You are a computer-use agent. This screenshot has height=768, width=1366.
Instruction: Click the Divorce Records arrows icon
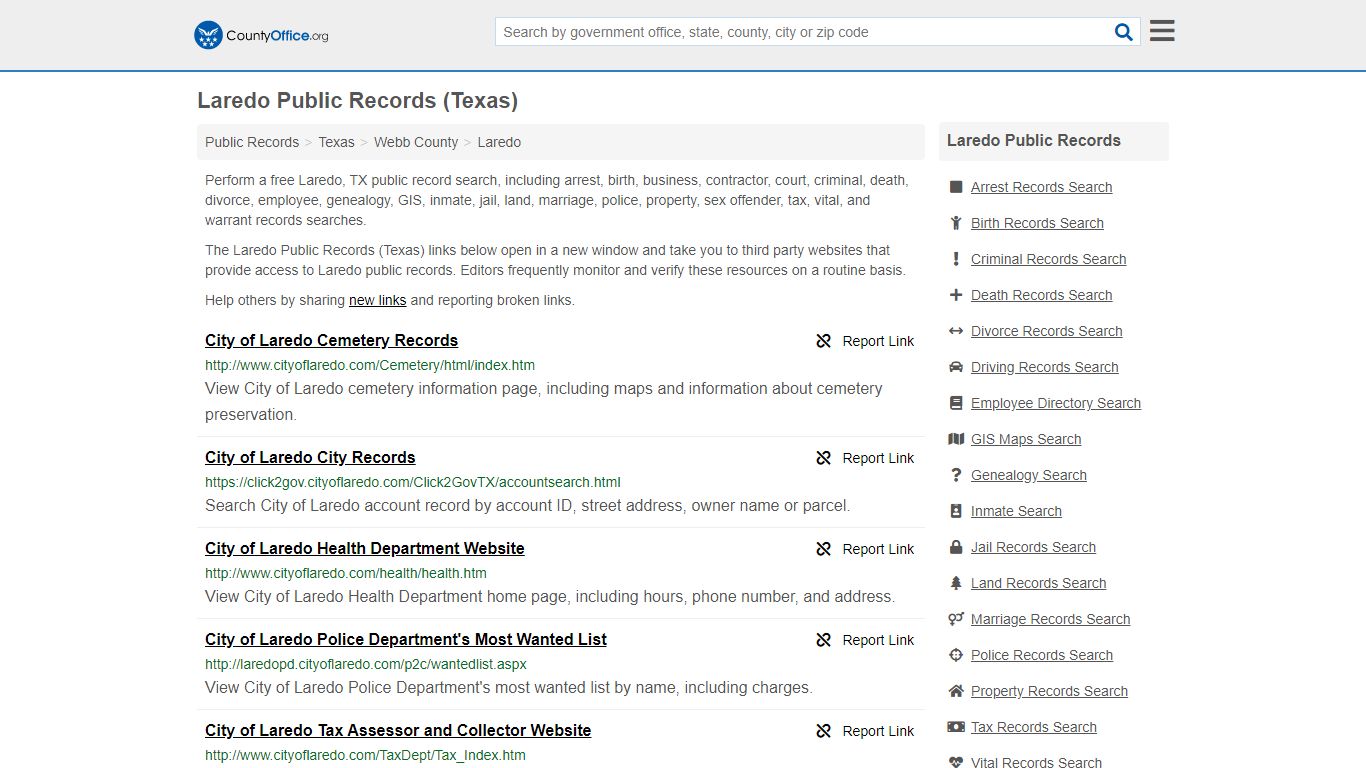click(x=956, y=331)
